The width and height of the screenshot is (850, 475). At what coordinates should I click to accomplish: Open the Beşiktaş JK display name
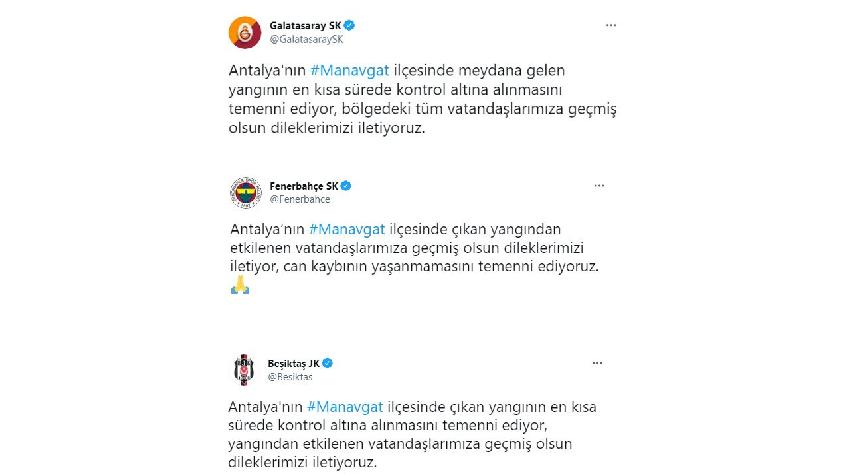293,363
